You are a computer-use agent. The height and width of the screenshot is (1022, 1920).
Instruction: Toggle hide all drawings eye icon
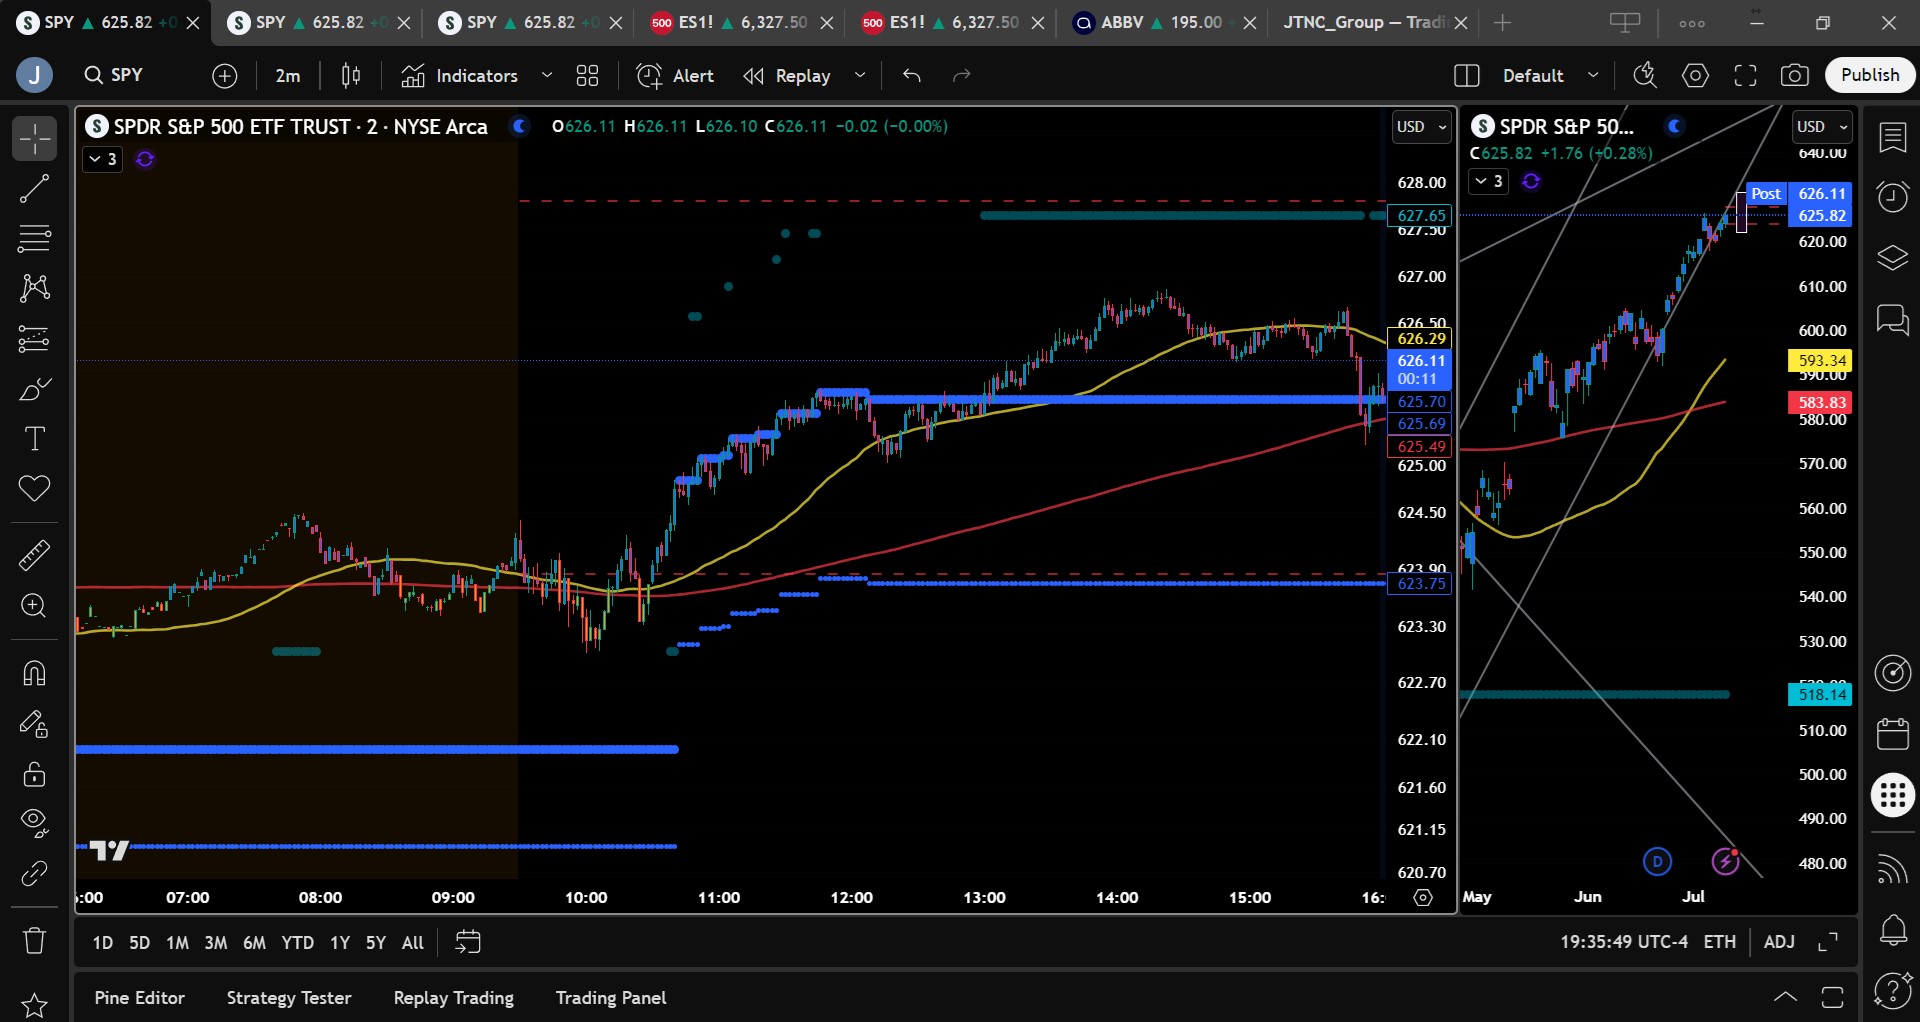tap(34, 823)
